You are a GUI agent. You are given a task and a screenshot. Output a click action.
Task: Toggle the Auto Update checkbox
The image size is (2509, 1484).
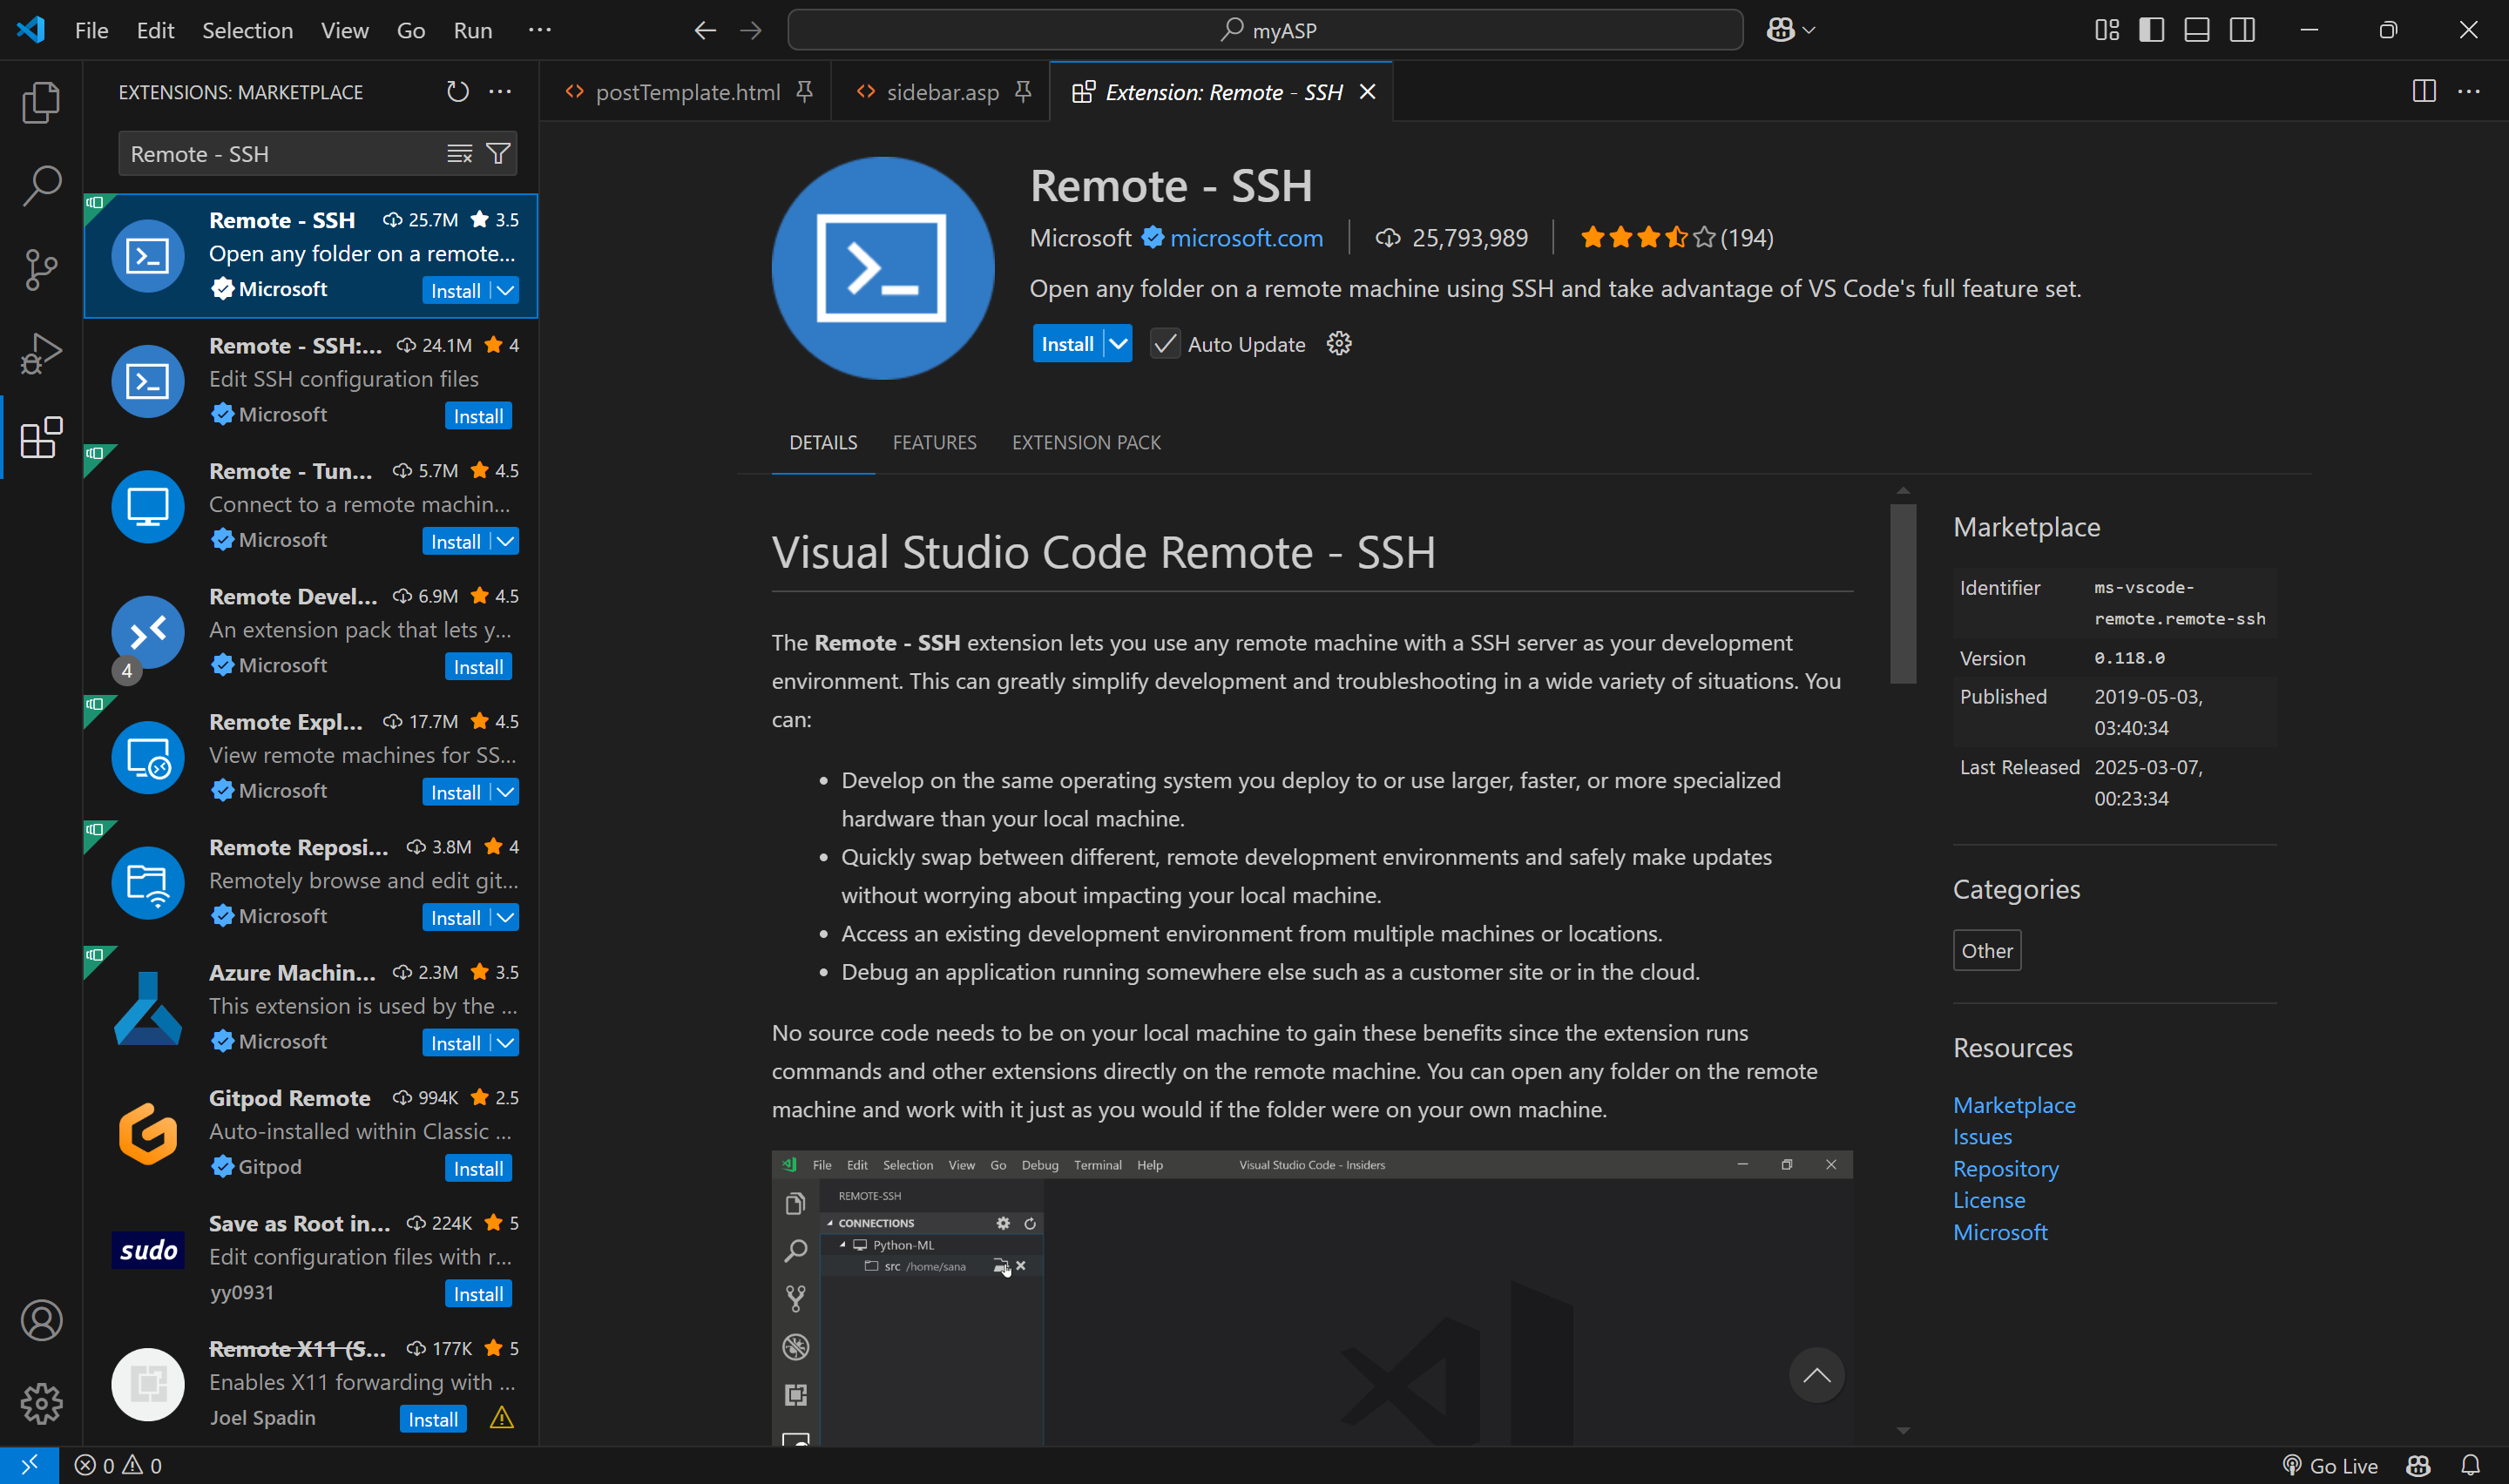pyautogui.click(x=1165, y=344)
